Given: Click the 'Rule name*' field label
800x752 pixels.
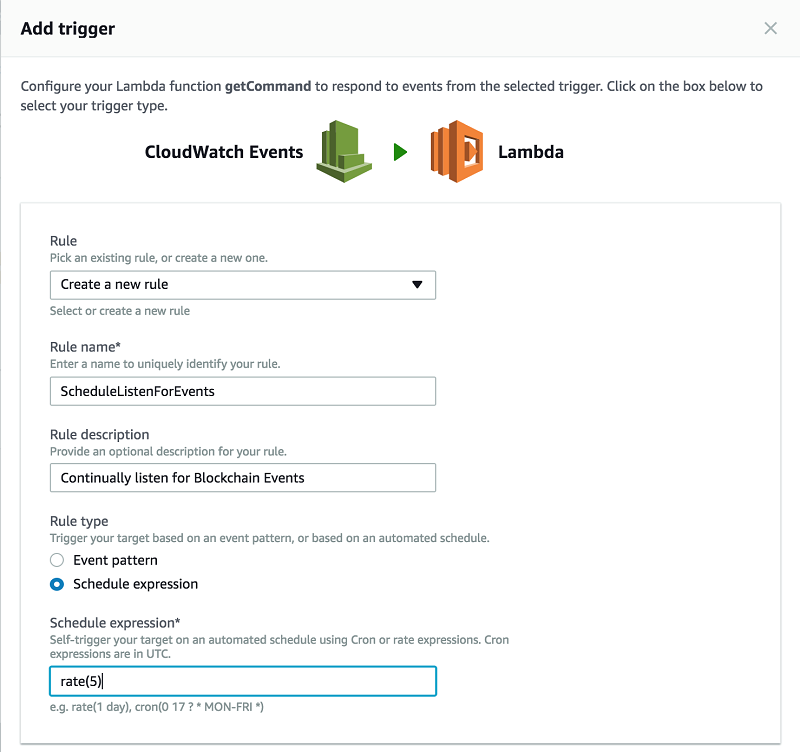Looking at the screenshot, I should [x=85, y=347].
